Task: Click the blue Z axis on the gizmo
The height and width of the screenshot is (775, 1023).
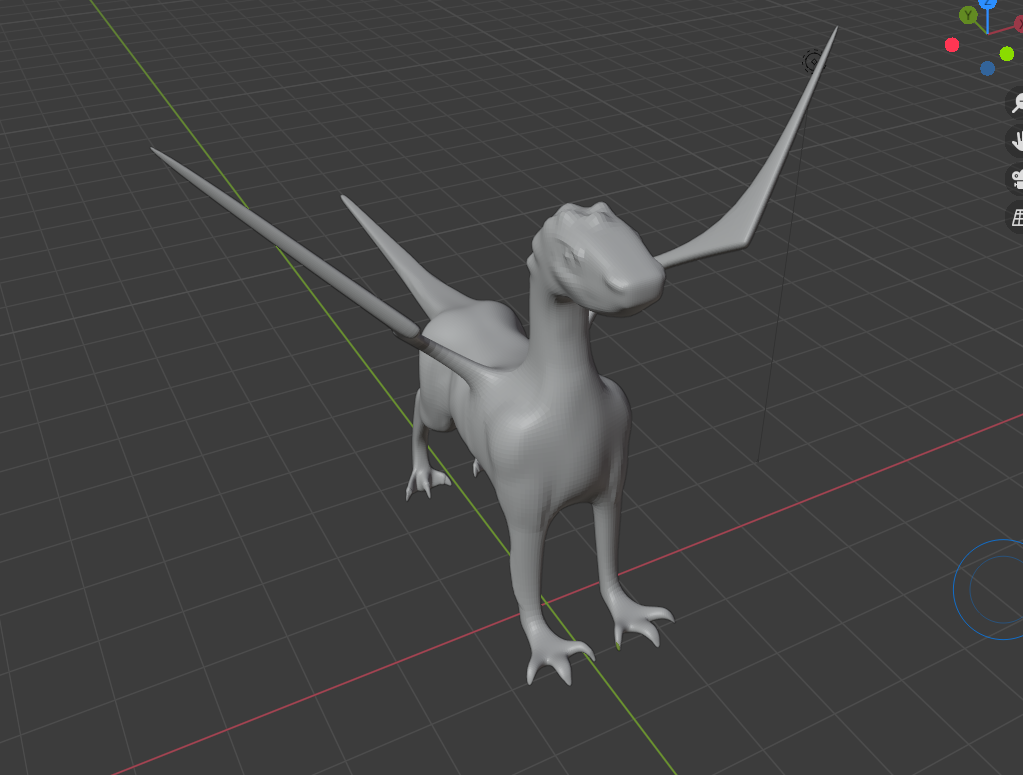Action: [x=988, y=4]
